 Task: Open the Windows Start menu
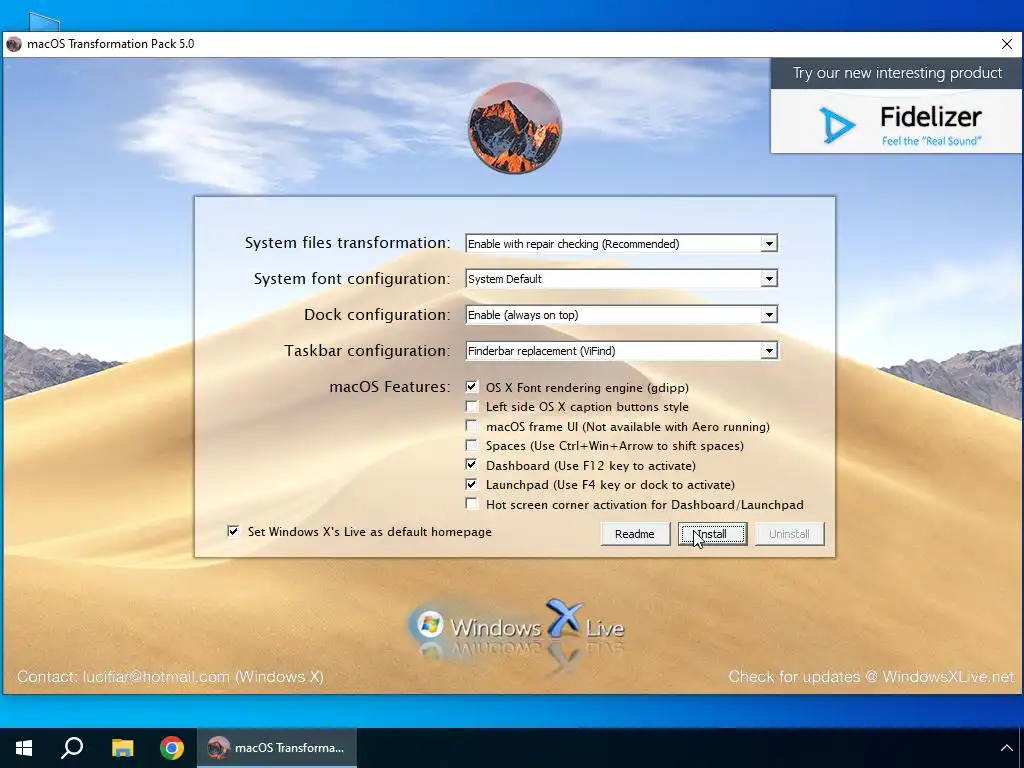24,748
